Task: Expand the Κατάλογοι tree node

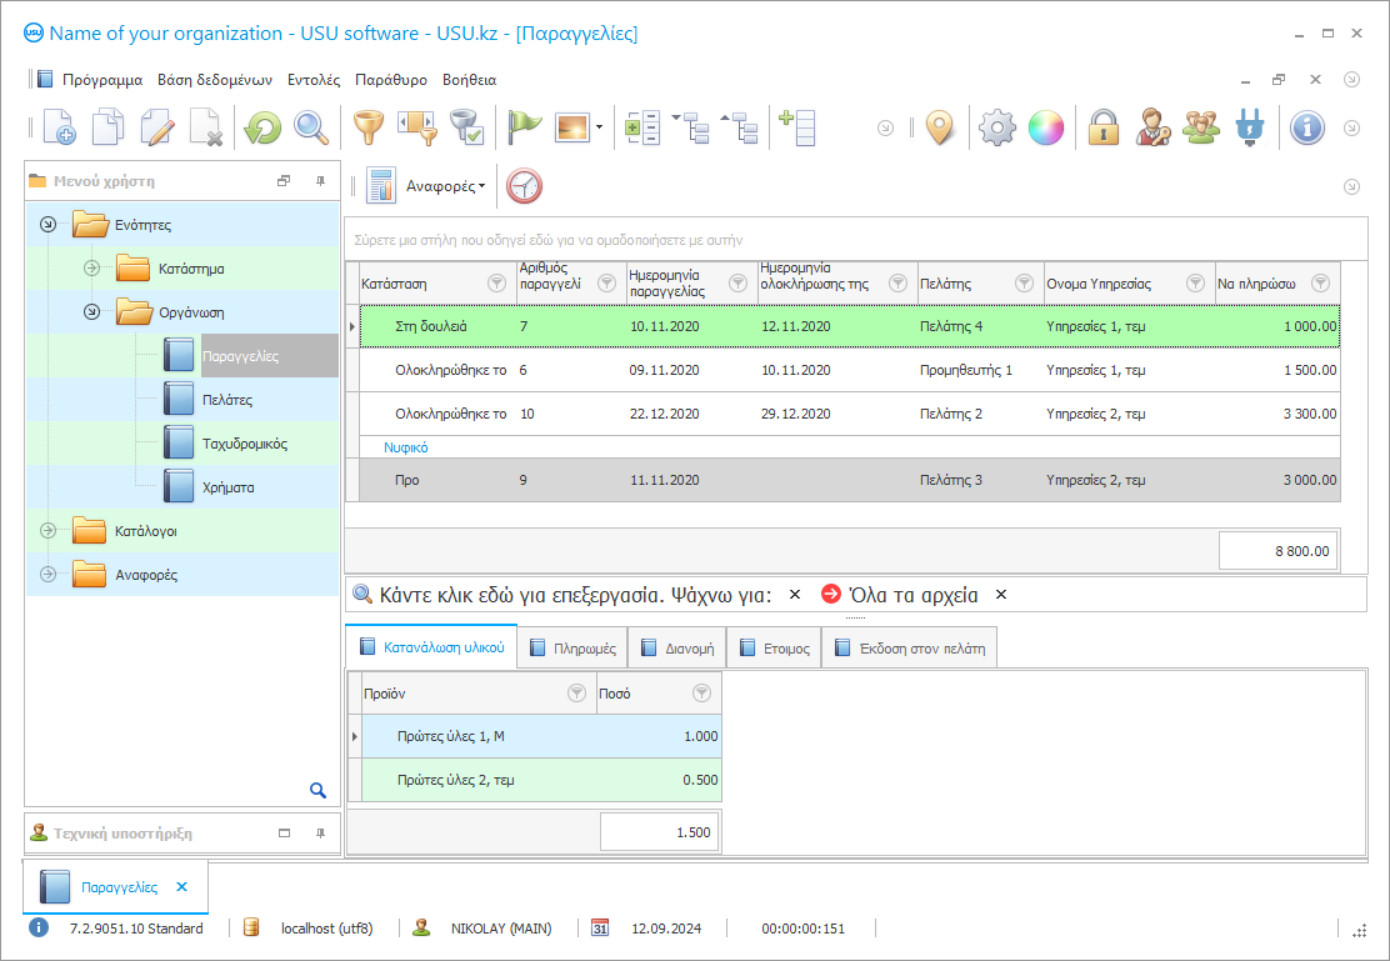Action: click(x=48, y=531)
